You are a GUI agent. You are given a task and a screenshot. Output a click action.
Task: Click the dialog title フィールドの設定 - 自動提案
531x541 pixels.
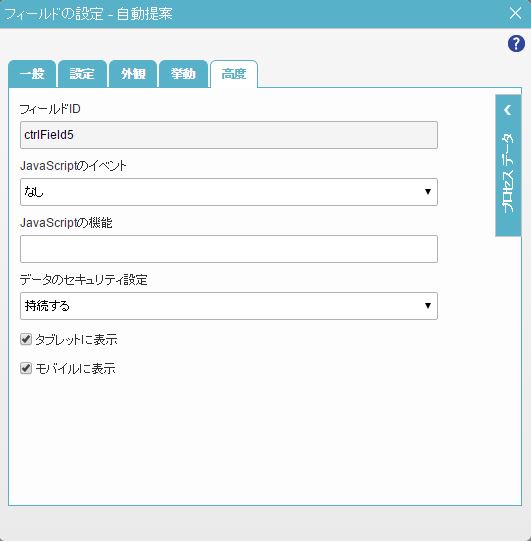pos(88,14)
